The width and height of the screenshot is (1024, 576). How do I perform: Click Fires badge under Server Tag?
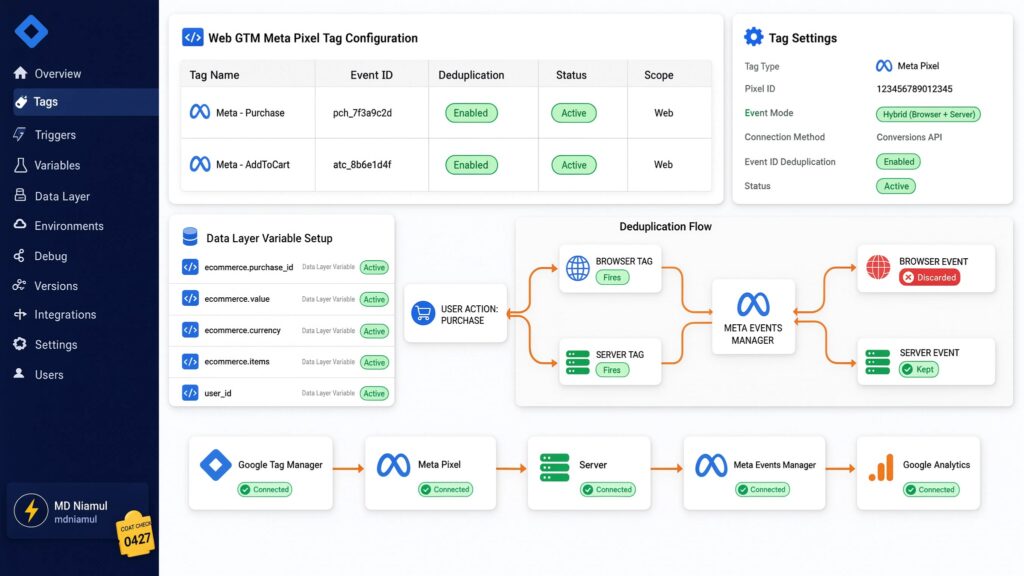point(612,370)
